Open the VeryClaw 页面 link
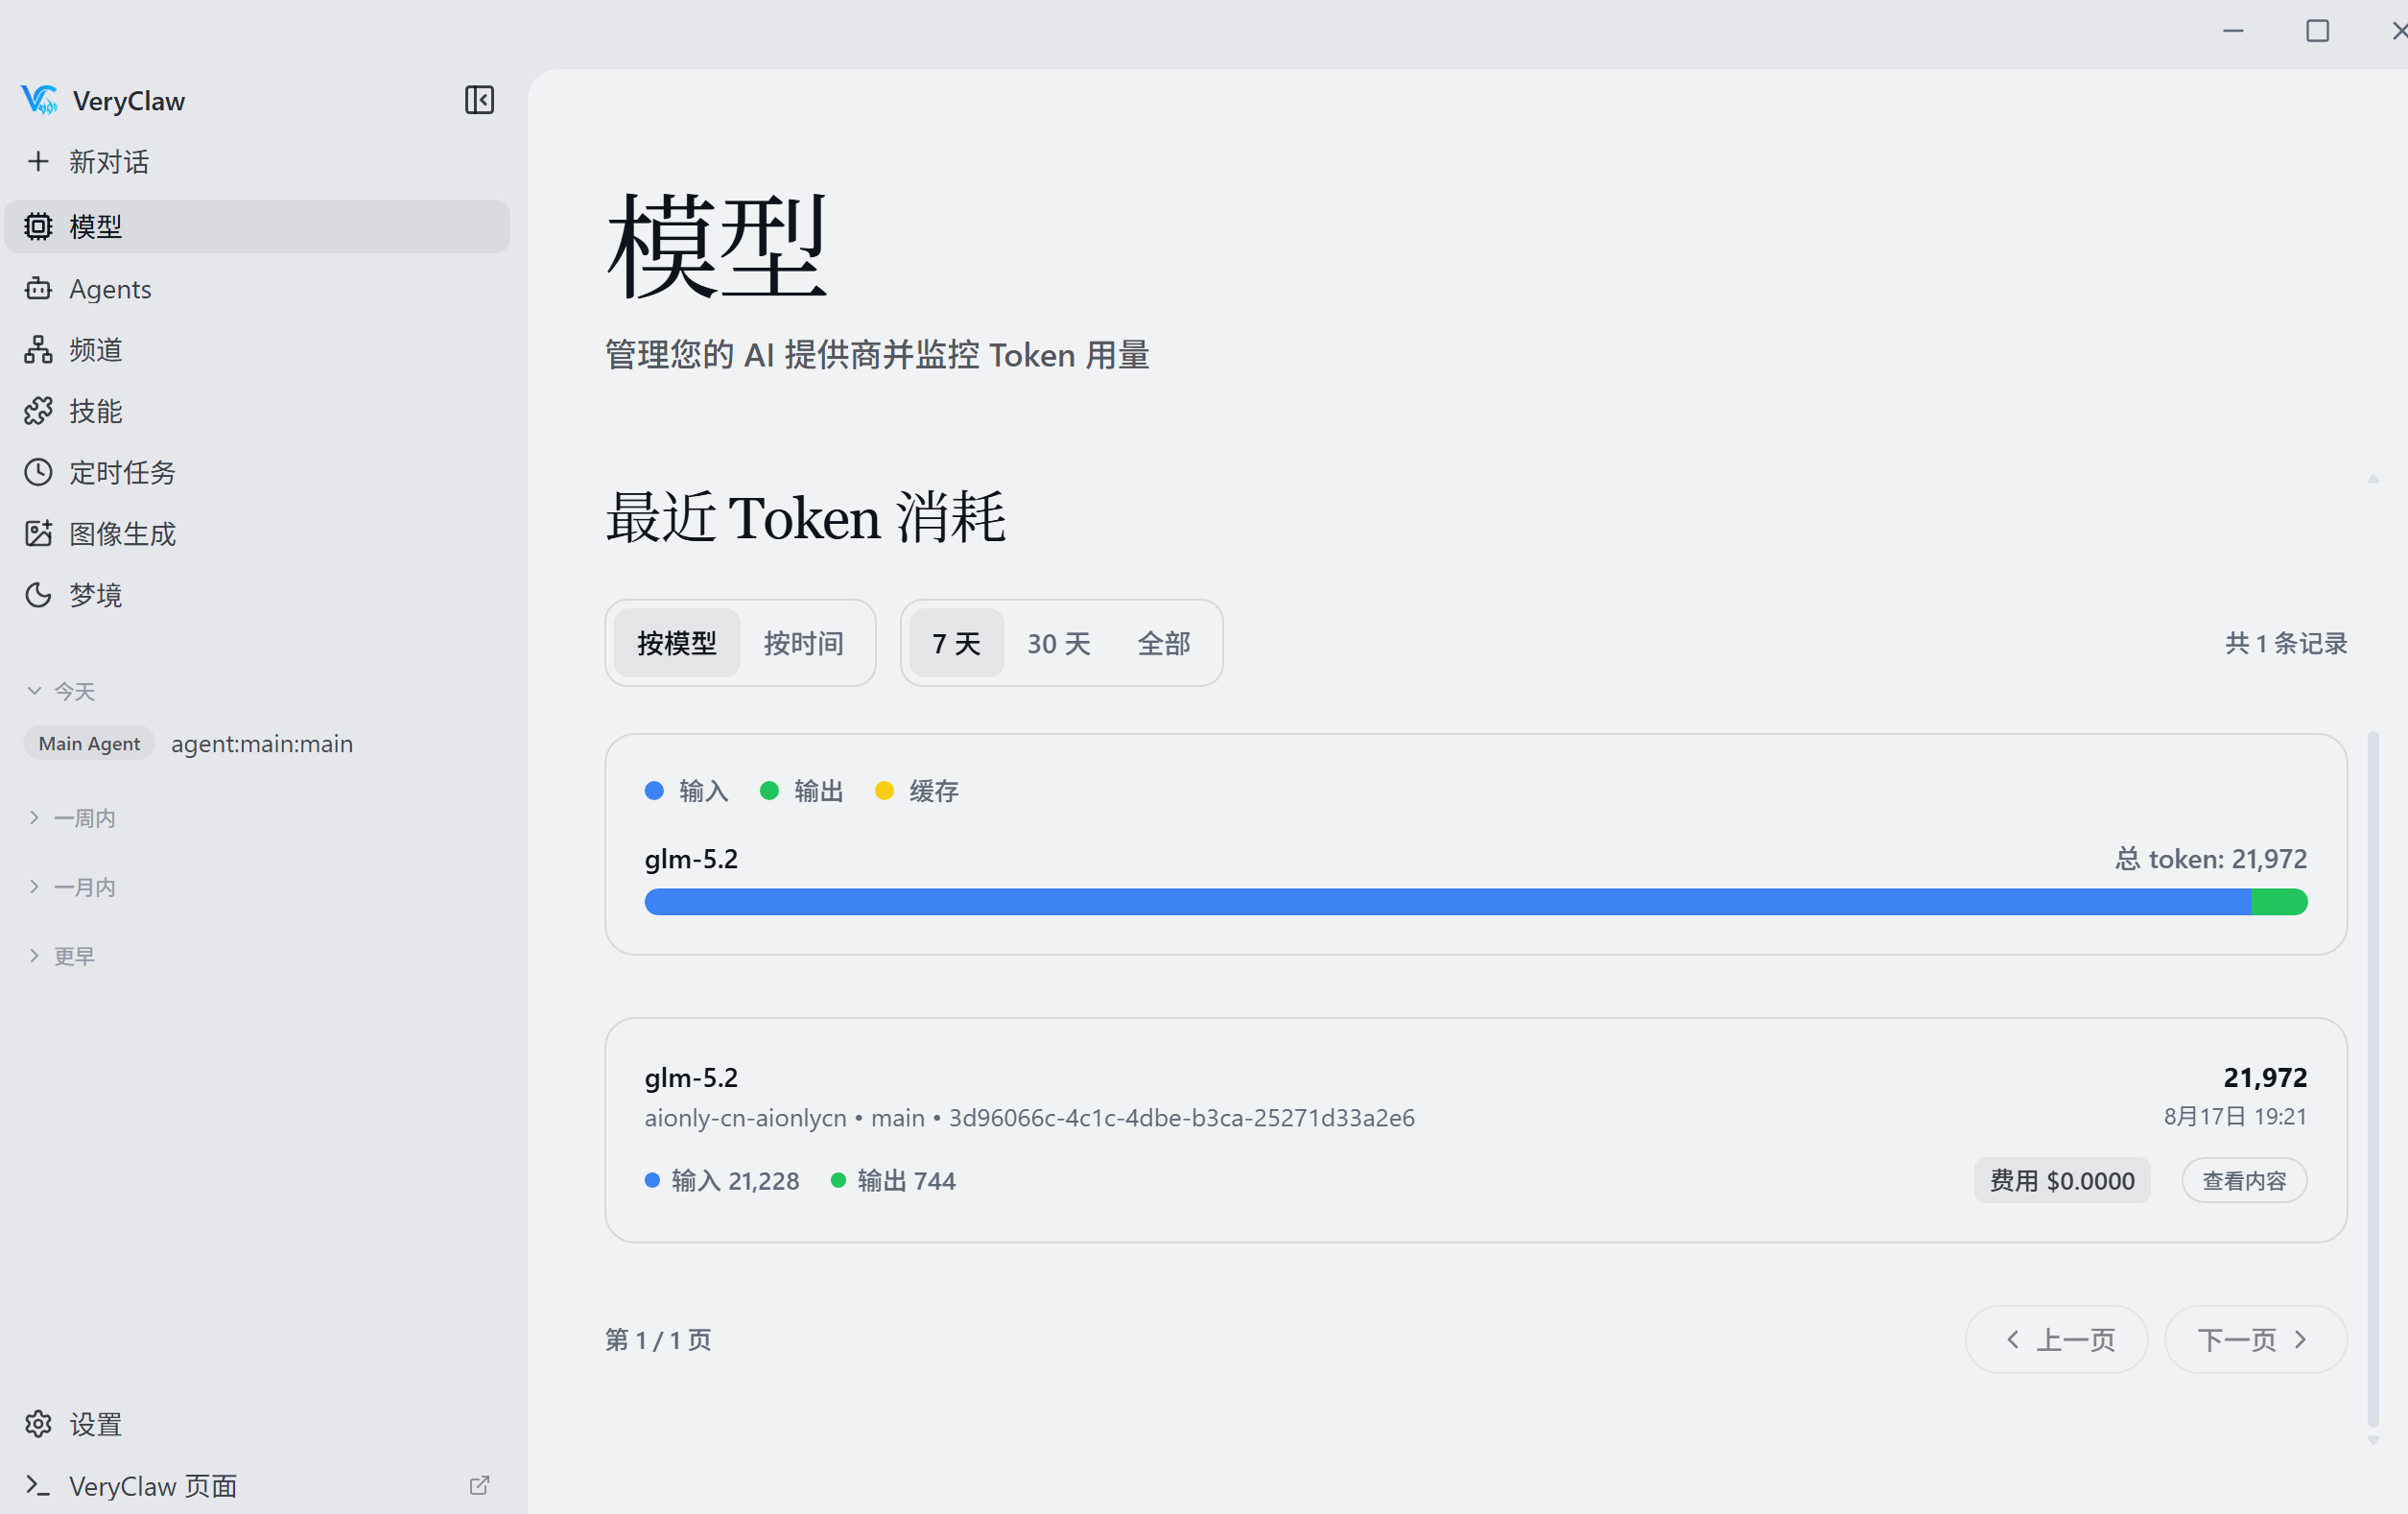Image resolution: width=2408 pixels, height=1514 pixels. tap(257, 1485)
